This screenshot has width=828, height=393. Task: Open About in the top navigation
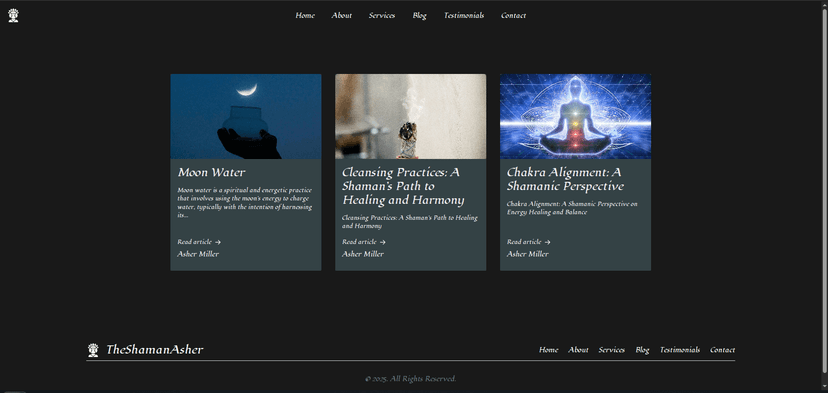[342, 15]
